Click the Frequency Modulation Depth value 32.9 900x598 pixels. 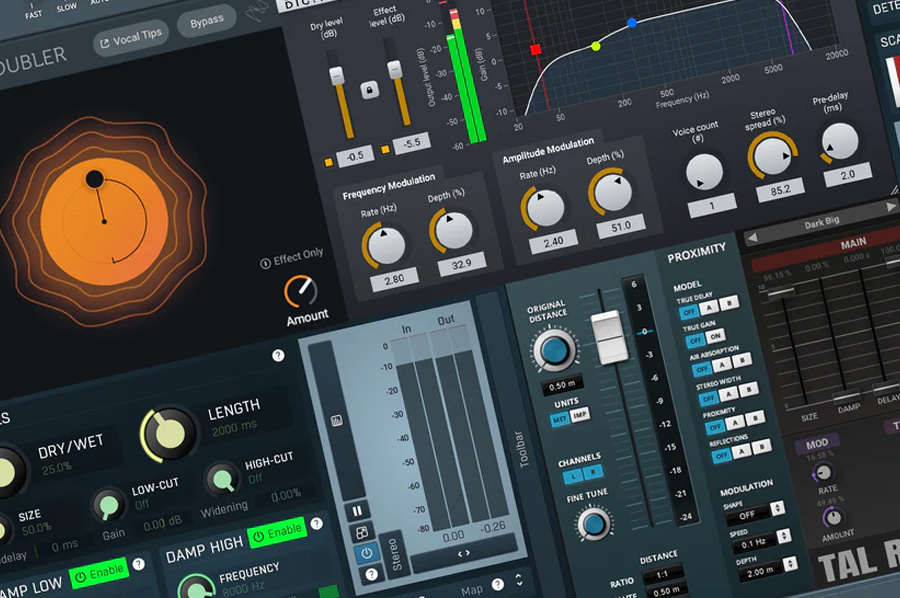pos(461,264)
